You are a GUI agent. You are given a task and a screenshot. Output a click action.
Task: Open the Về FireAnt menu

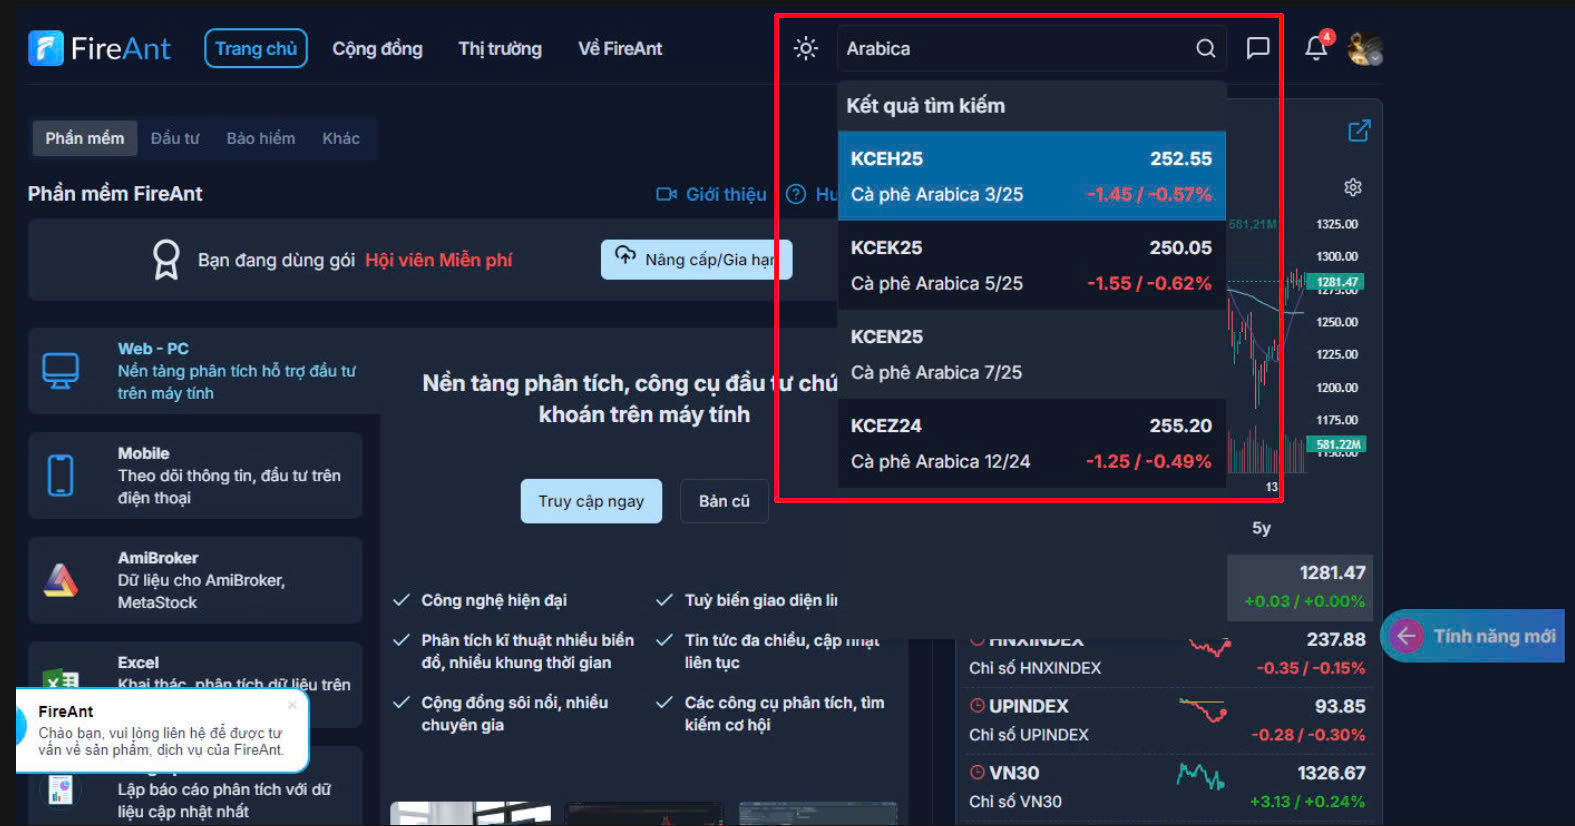pyautogui.click(x=620, y=48)
